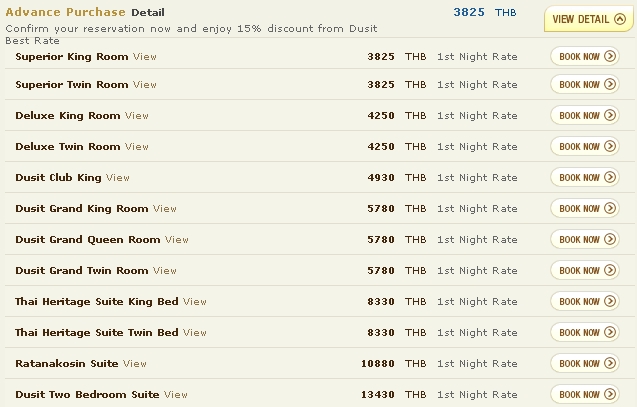View the Superior King Room details

pos(145,57)
